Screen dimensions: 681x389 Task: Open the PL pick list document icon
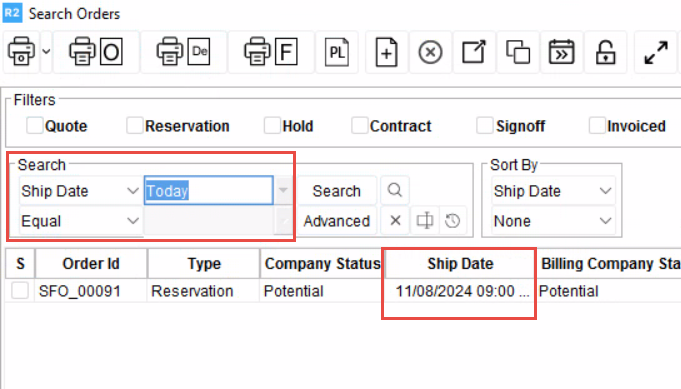pos(337,52)
